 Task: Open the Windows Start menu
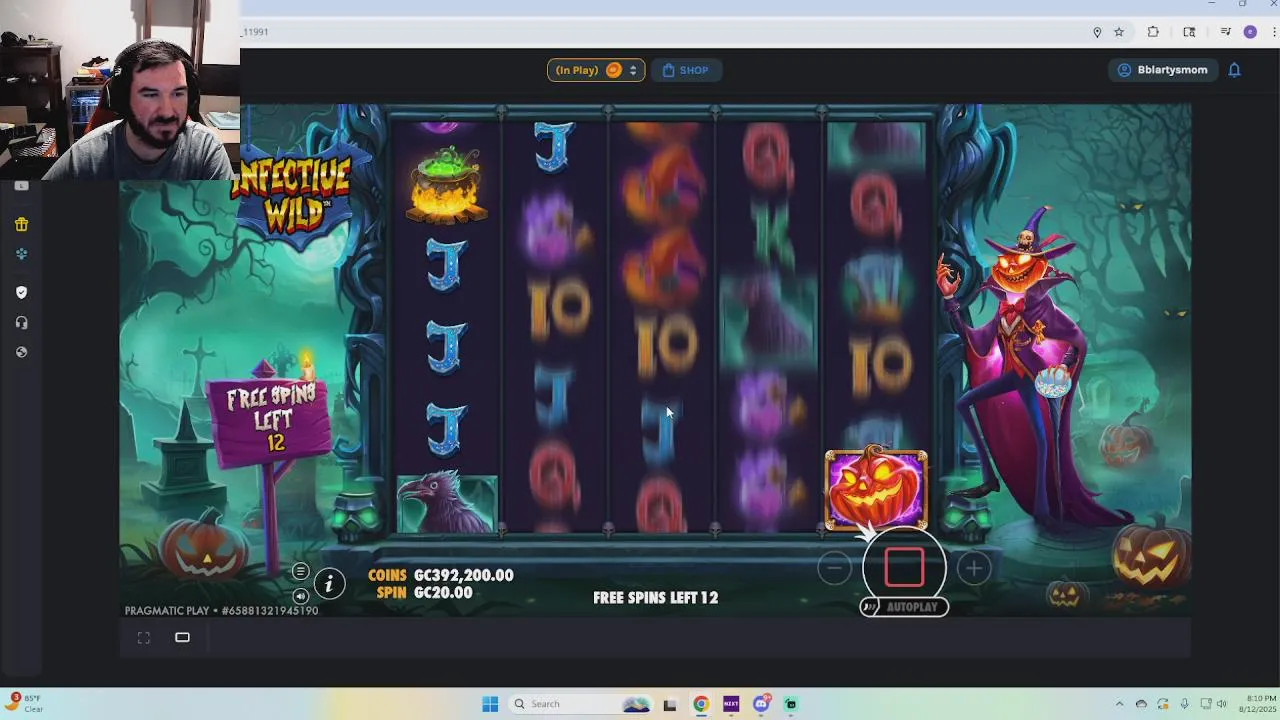click(x=490, y=704)
